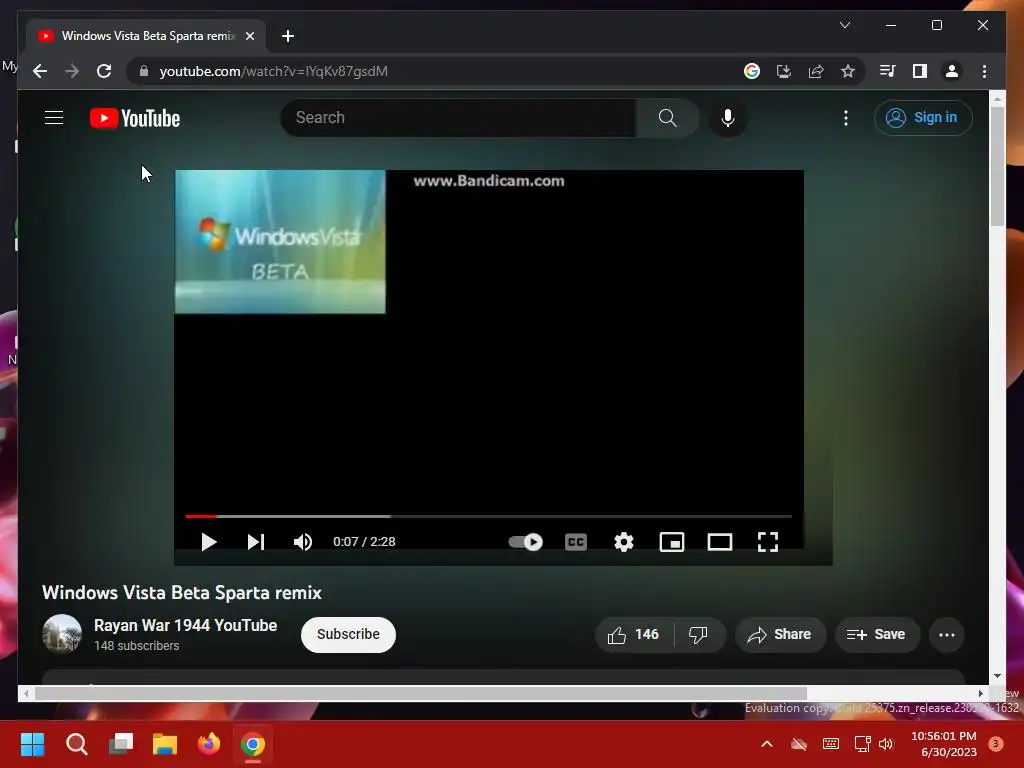1024x768 pixels.
Task: Install app from address bar icon
Action: click(x=784, y=71)
